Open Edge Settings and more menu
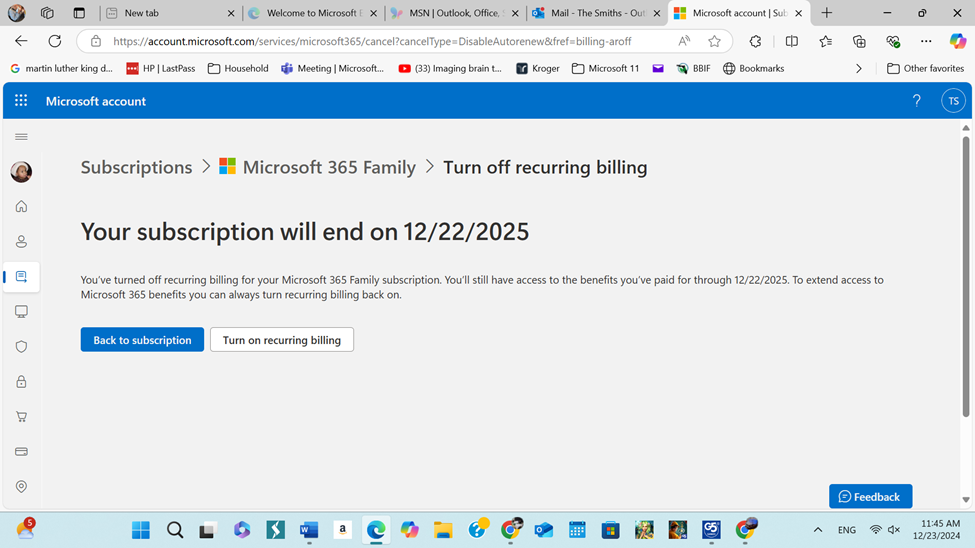 926,41
